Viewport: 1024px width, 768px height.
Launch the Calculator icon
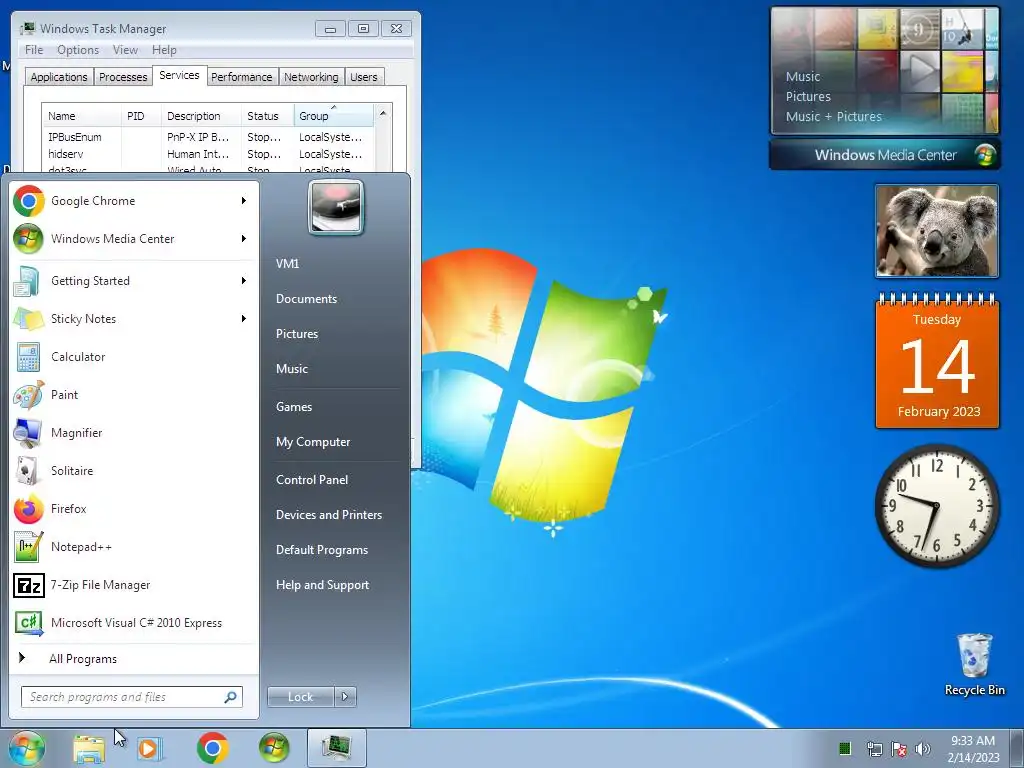tap(28, 357)
